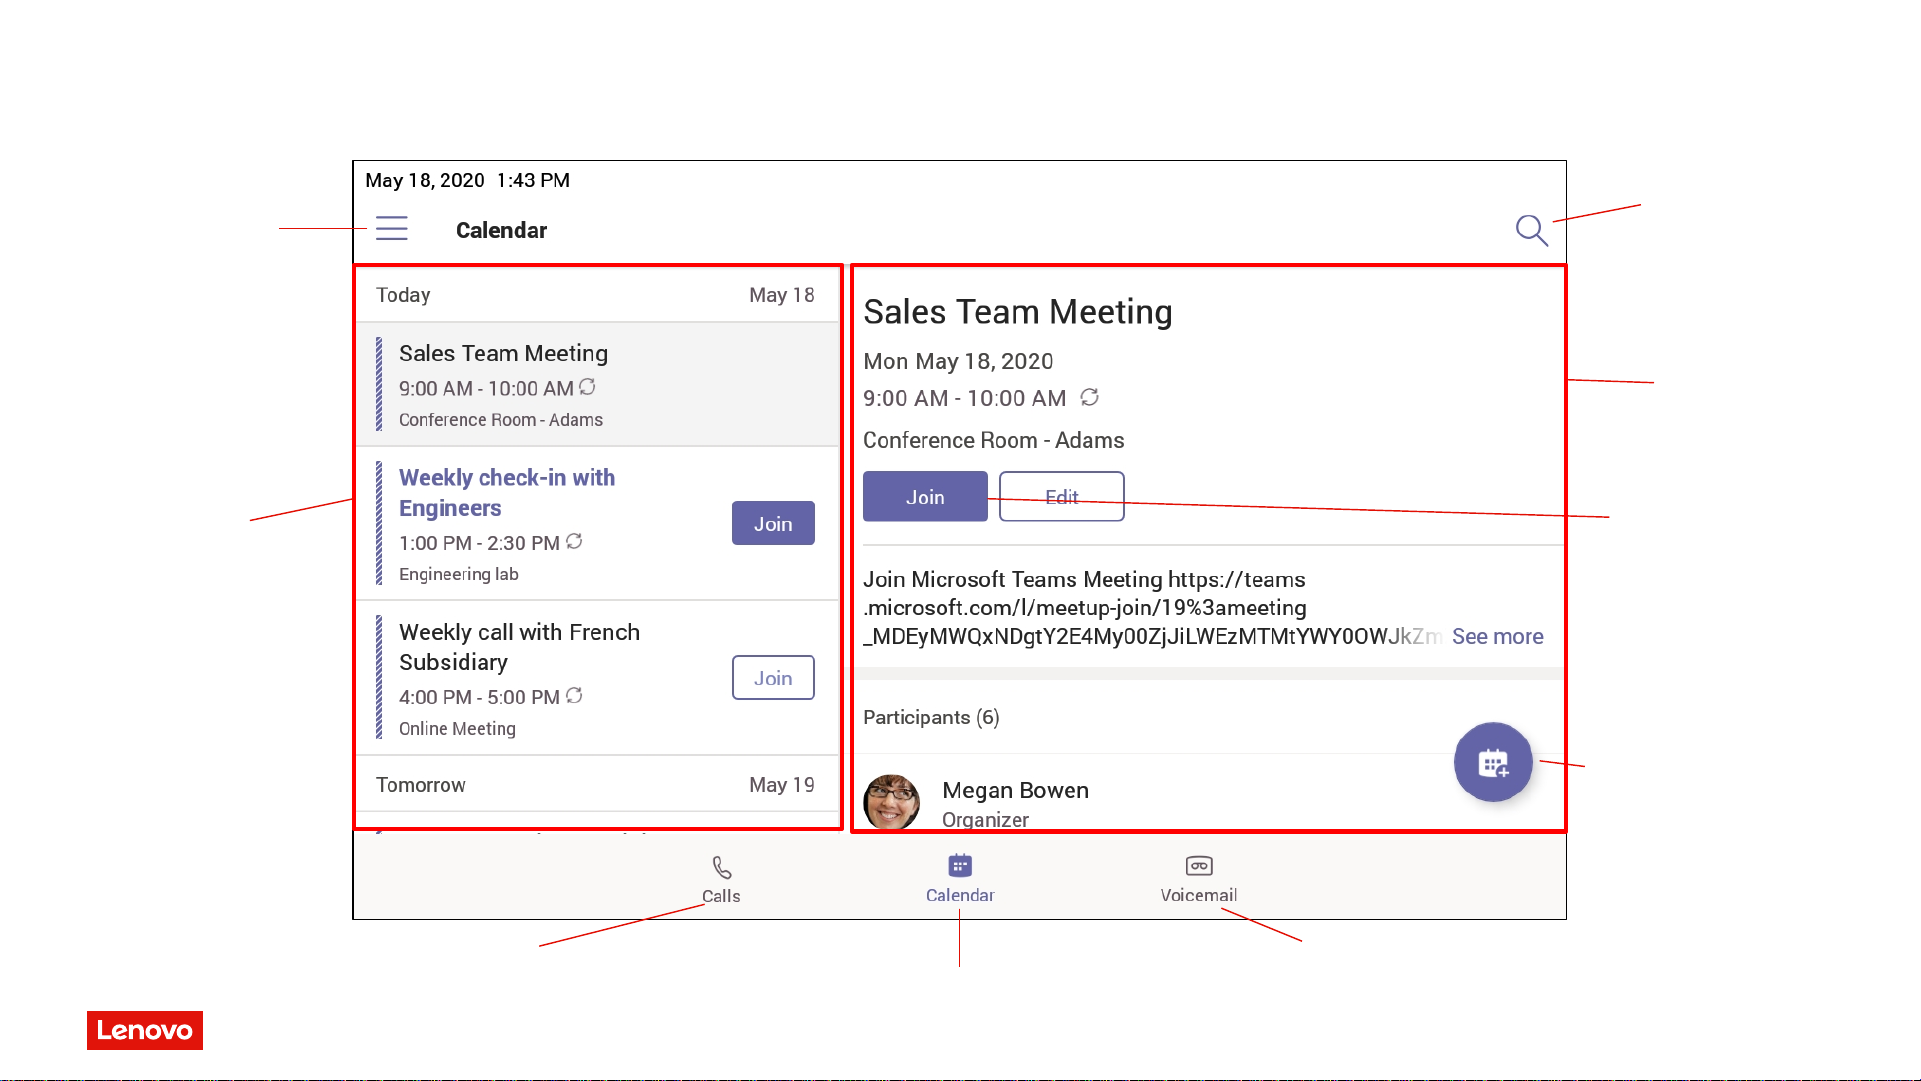This screenshot has width=1921, height=1081.
Task: Click recurrence icon next to 9:00 AM - 10:00 AM in details
Action: coord(1090,397)
